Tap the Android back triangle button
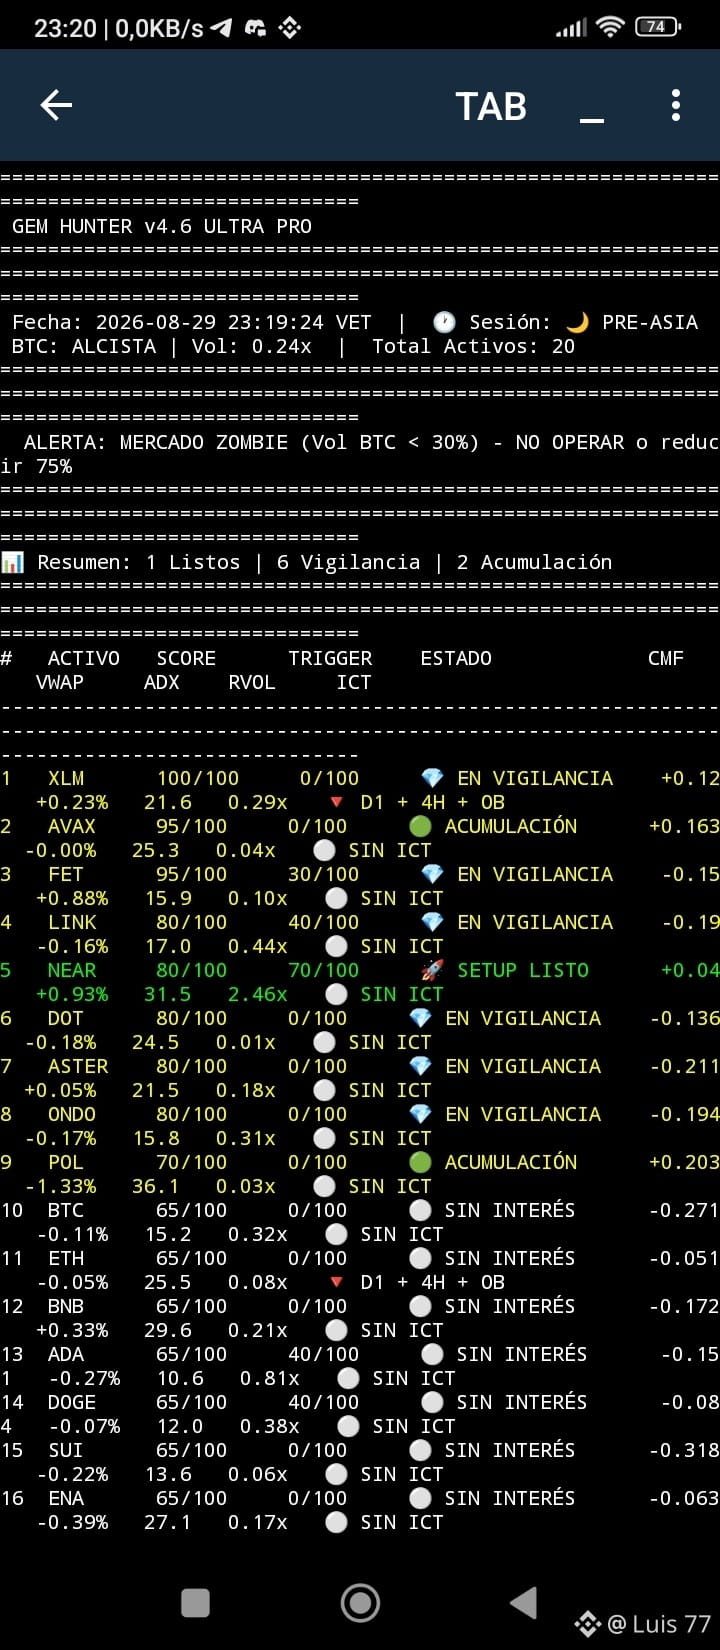This screenshot has width=720, height=1650. [524, 1603]
